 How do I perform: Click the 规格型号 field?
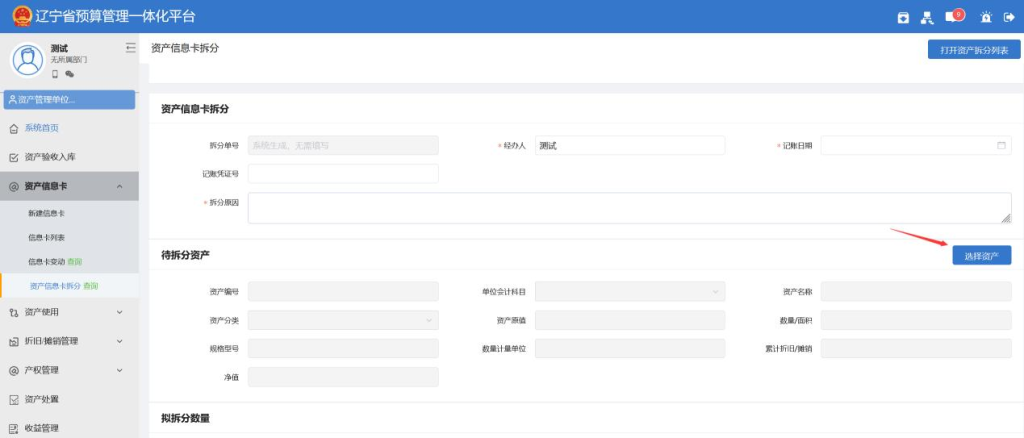point(343,349)
